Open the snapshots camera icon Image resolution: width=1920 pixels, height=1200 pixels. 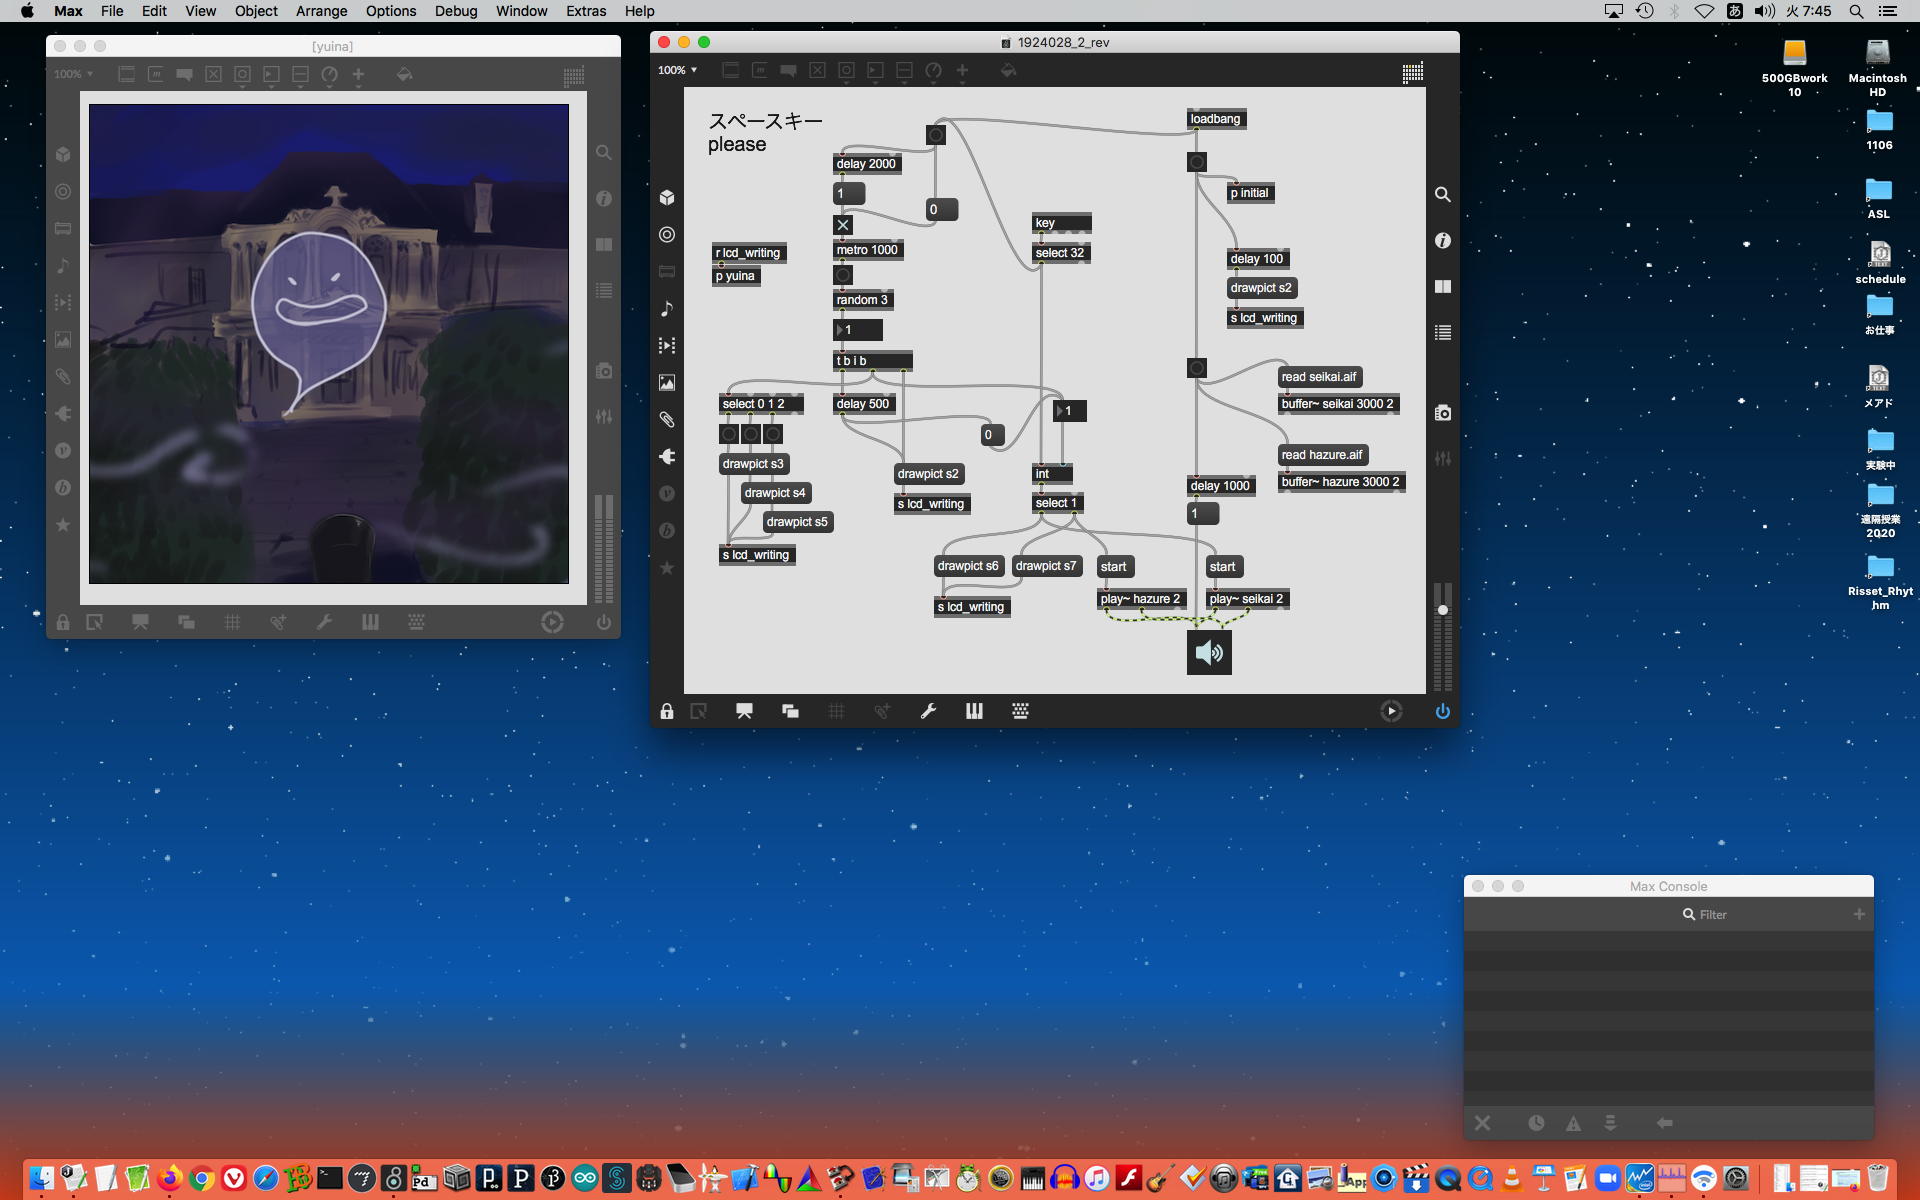(1442, 413)
